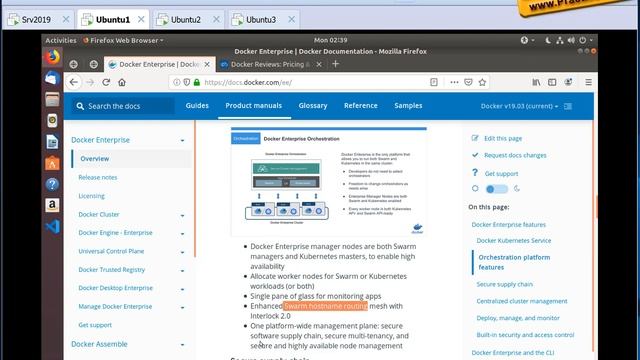This screenshot has height=360, width=640.
Task: Open the Files manager dock icon
Action: (x=52, y=99)
